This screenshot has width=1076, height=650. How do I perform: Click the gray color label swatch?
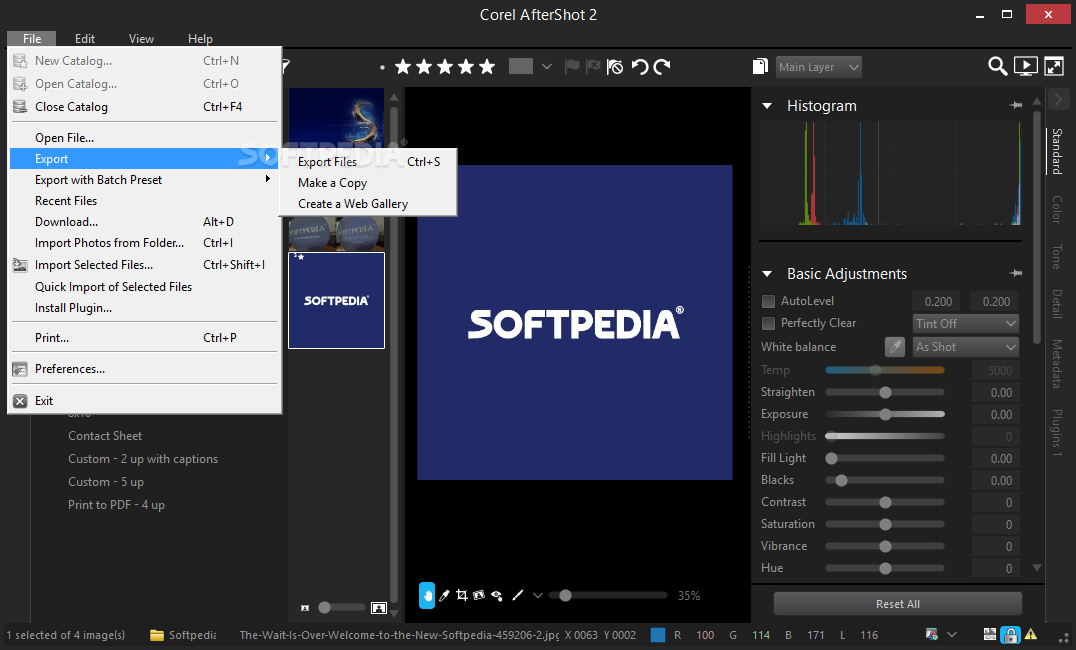(521, 67)
